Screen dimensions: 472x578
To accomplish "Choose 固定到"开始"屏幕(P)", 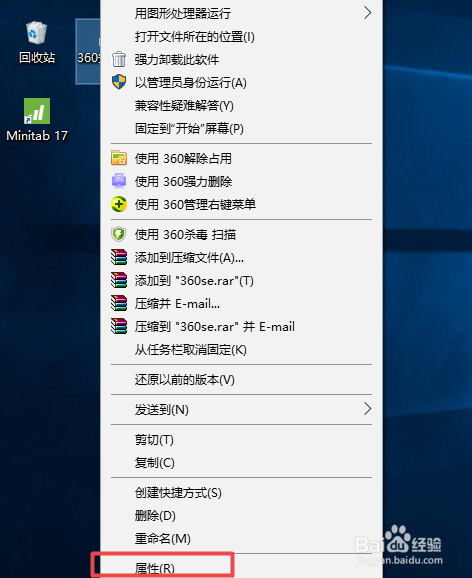I will tap(242, 128).
